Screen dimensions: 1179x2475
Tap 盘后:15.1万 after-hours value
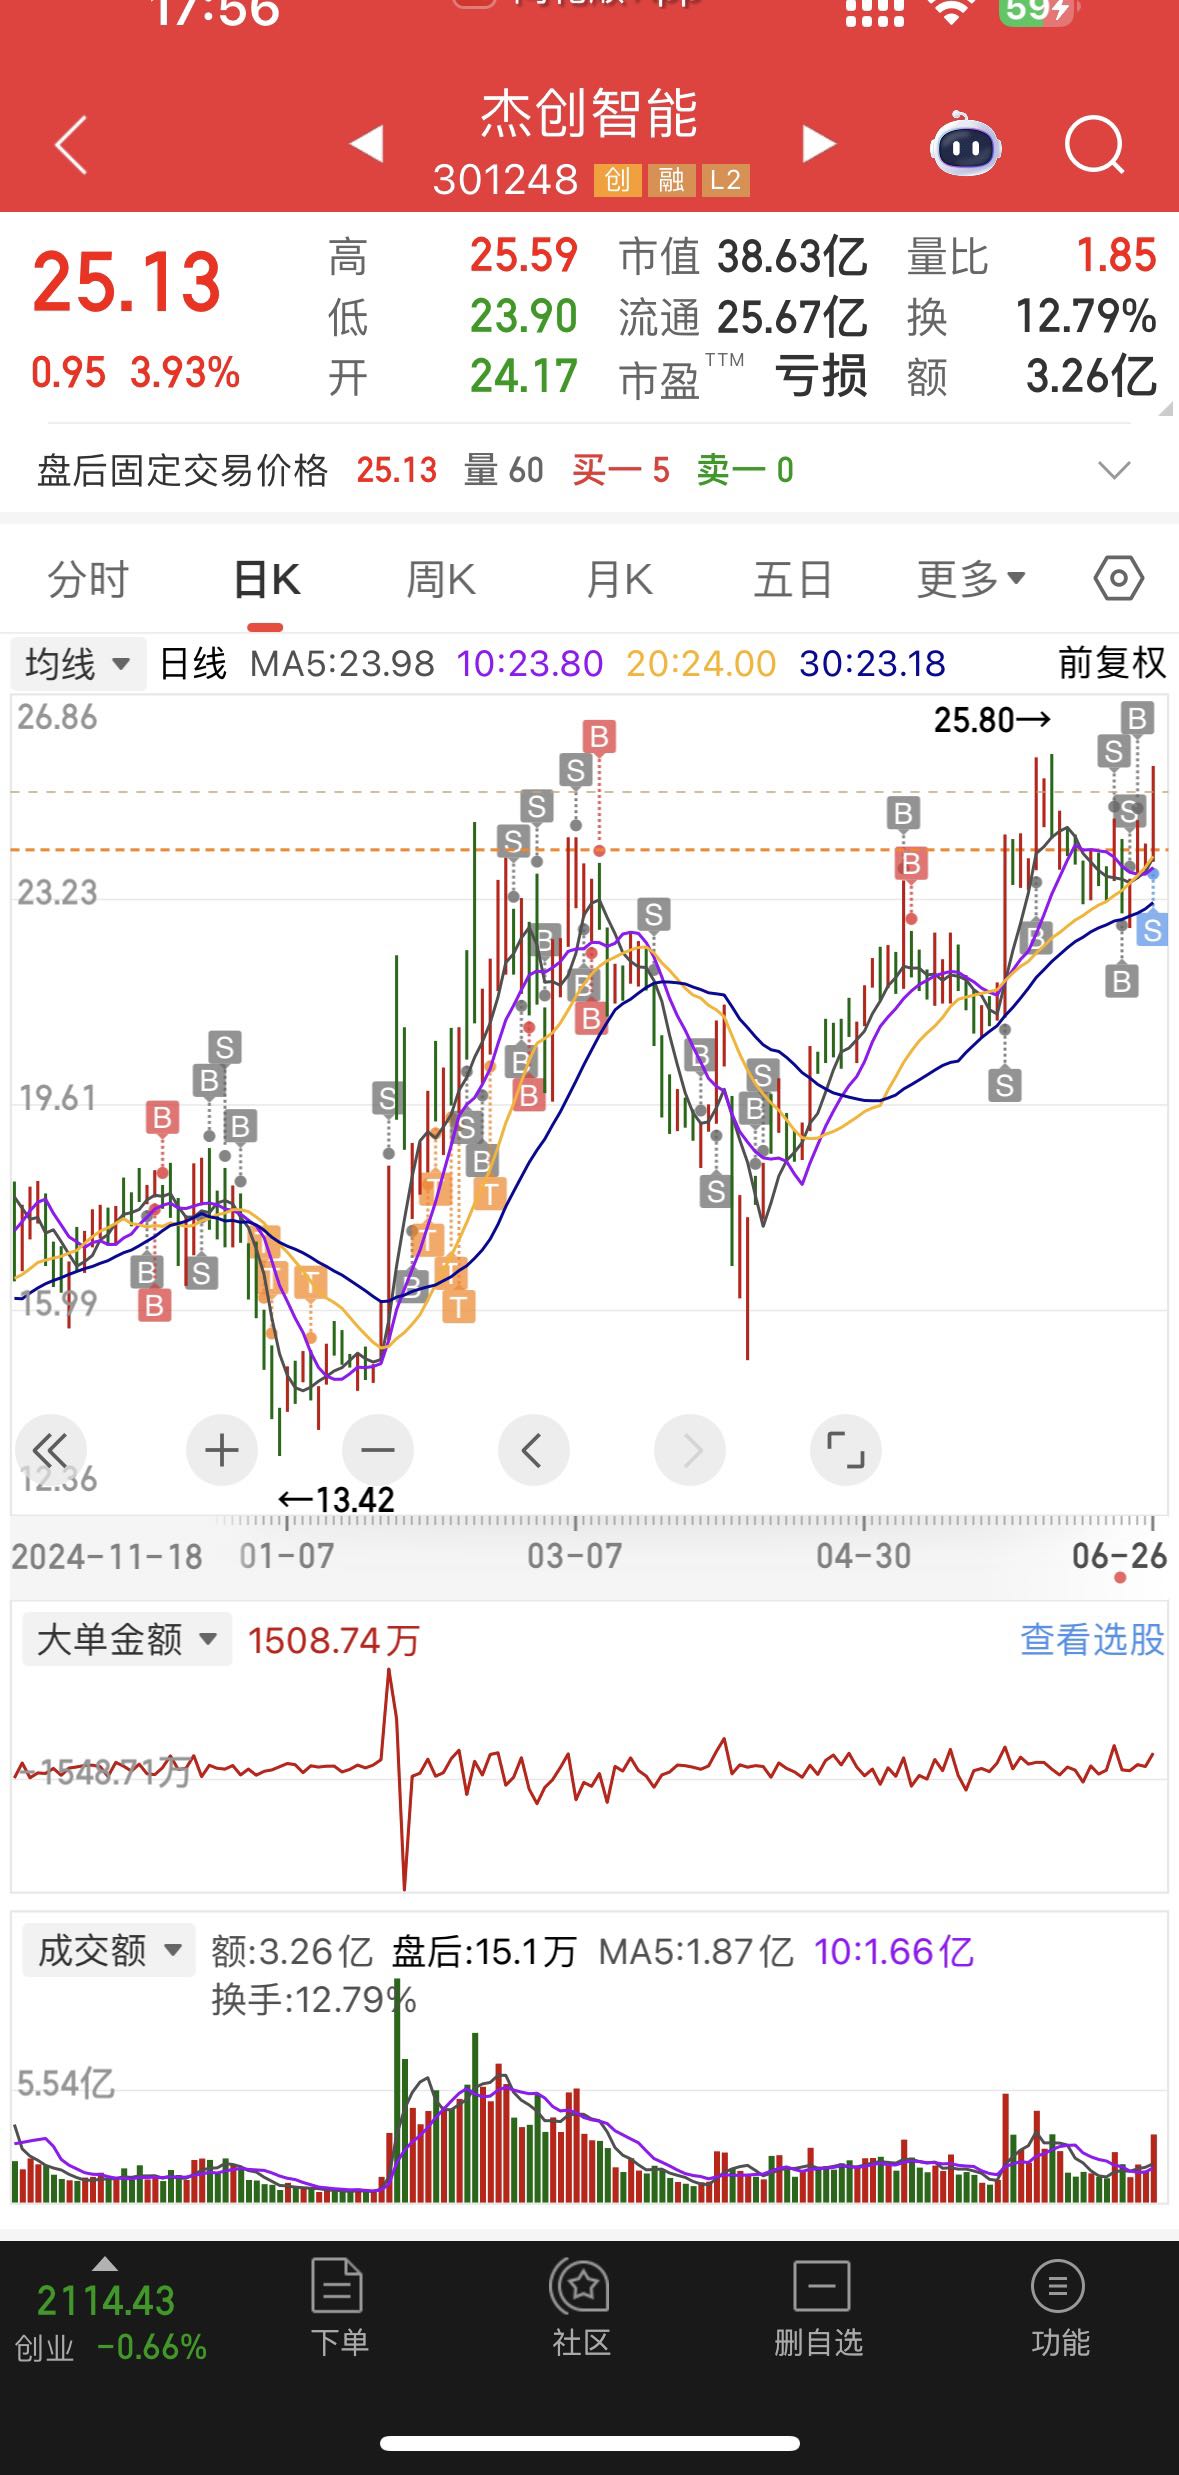(484, 1951)
